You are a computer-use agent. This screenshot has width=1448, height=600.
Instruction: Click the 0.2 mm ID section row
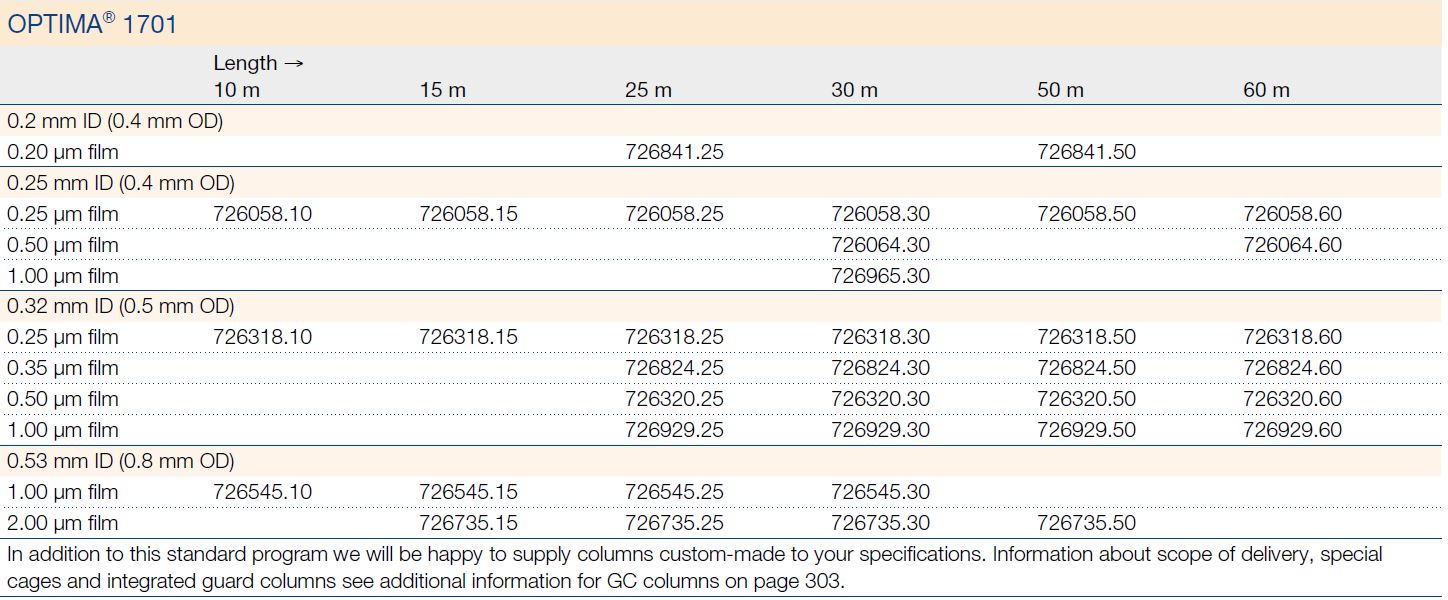click(x=115, y=121)
